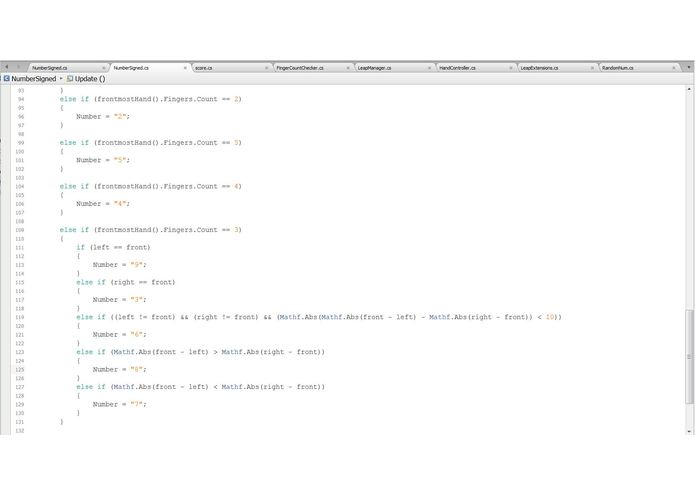Click the long condition ending with '< 10))'
Image resolution: width=695 pixels, height=494 pixels.
tap(319, 317)
